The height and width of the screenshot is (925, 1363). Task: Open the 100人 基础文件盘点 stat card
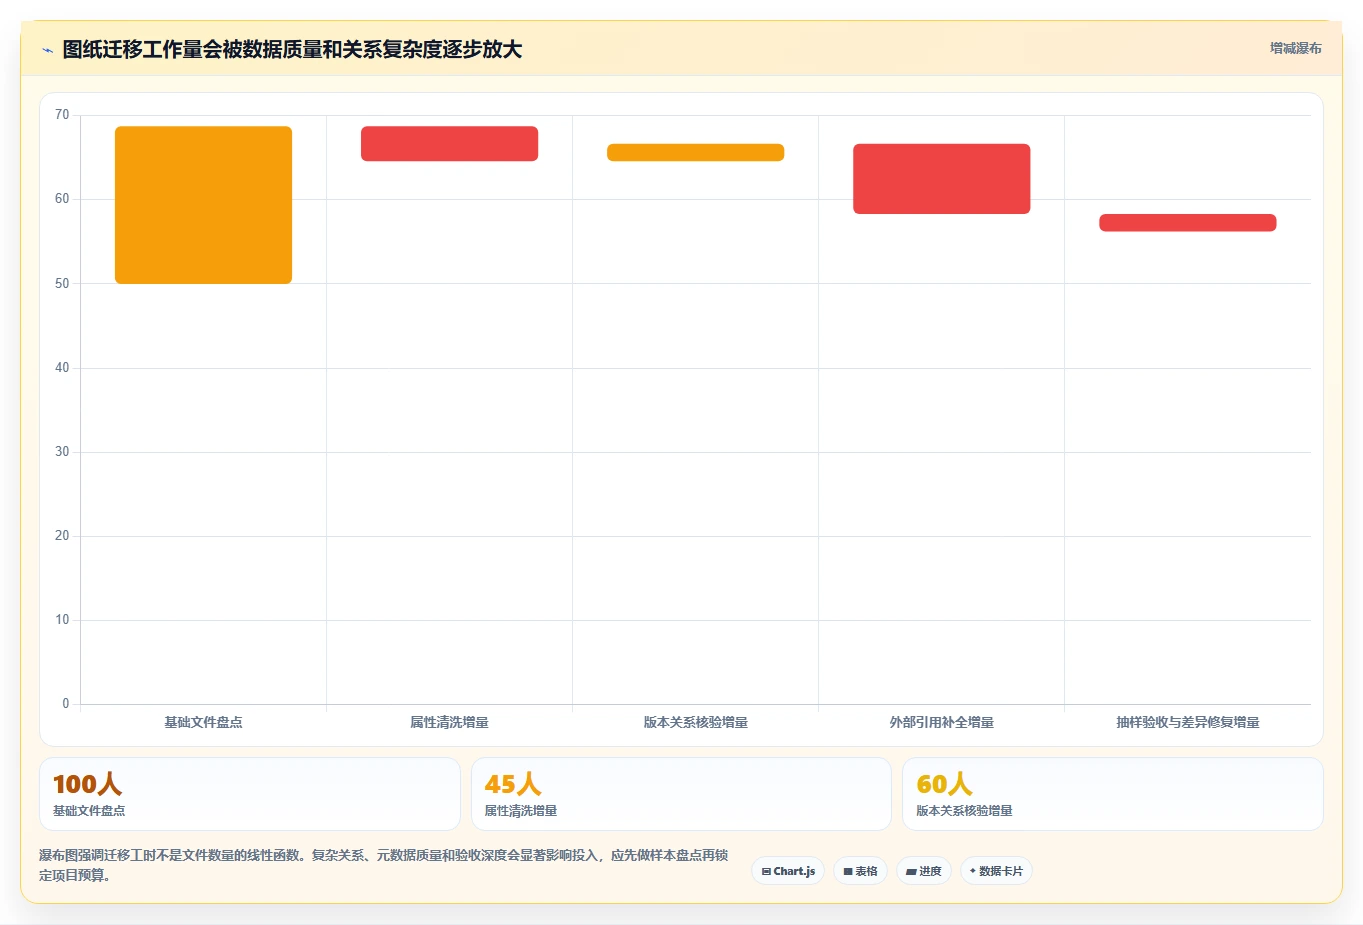coord(249,794)
